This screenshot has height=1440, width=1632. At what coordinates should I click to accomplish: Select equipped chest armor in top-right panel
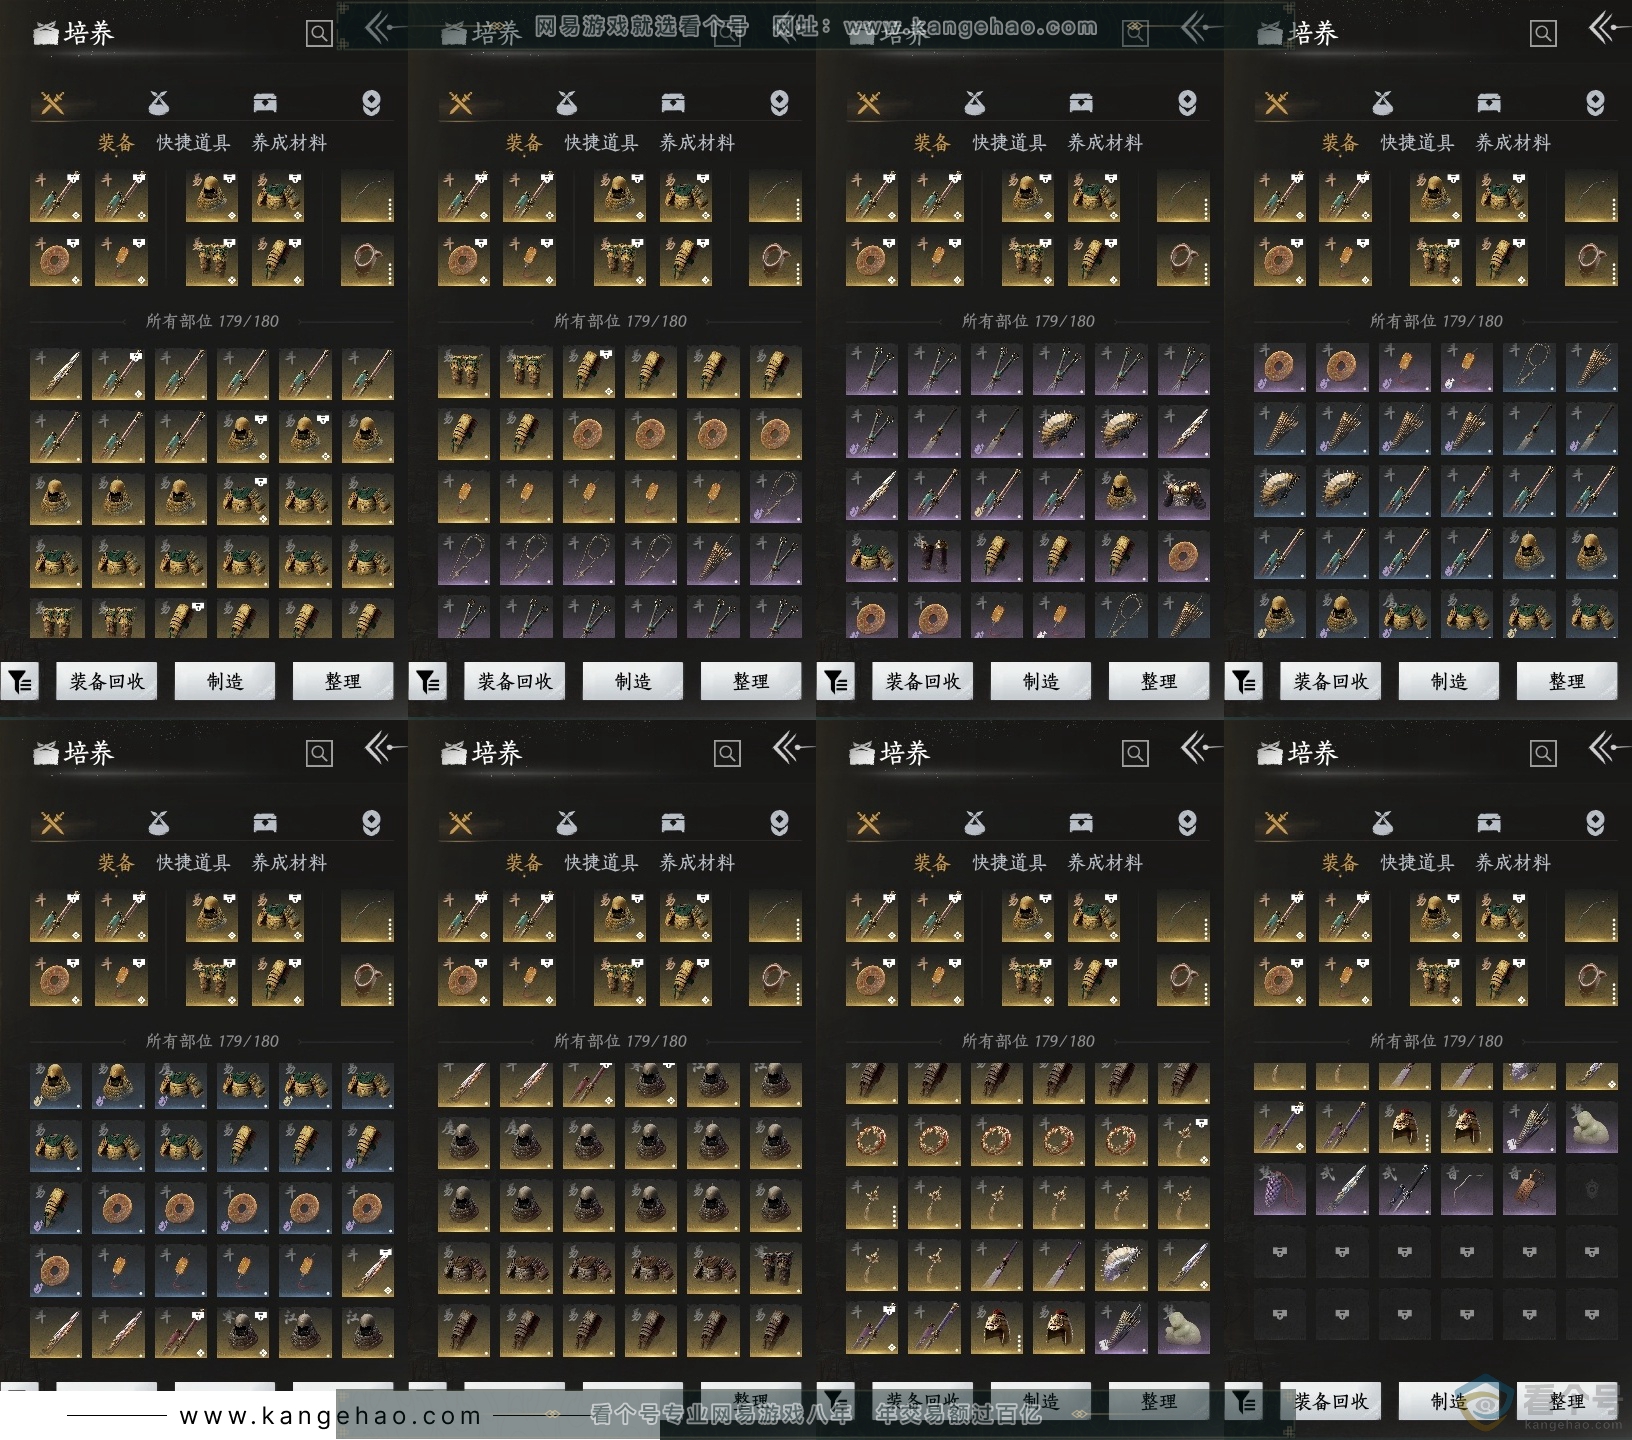click(1501, 196)
